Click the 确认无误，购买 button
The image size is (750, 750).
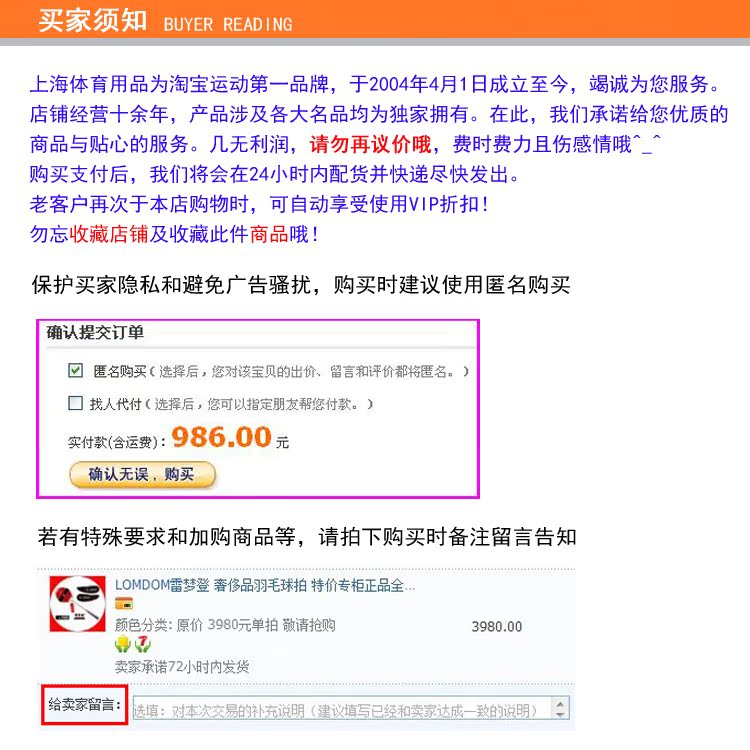point(143,474)
